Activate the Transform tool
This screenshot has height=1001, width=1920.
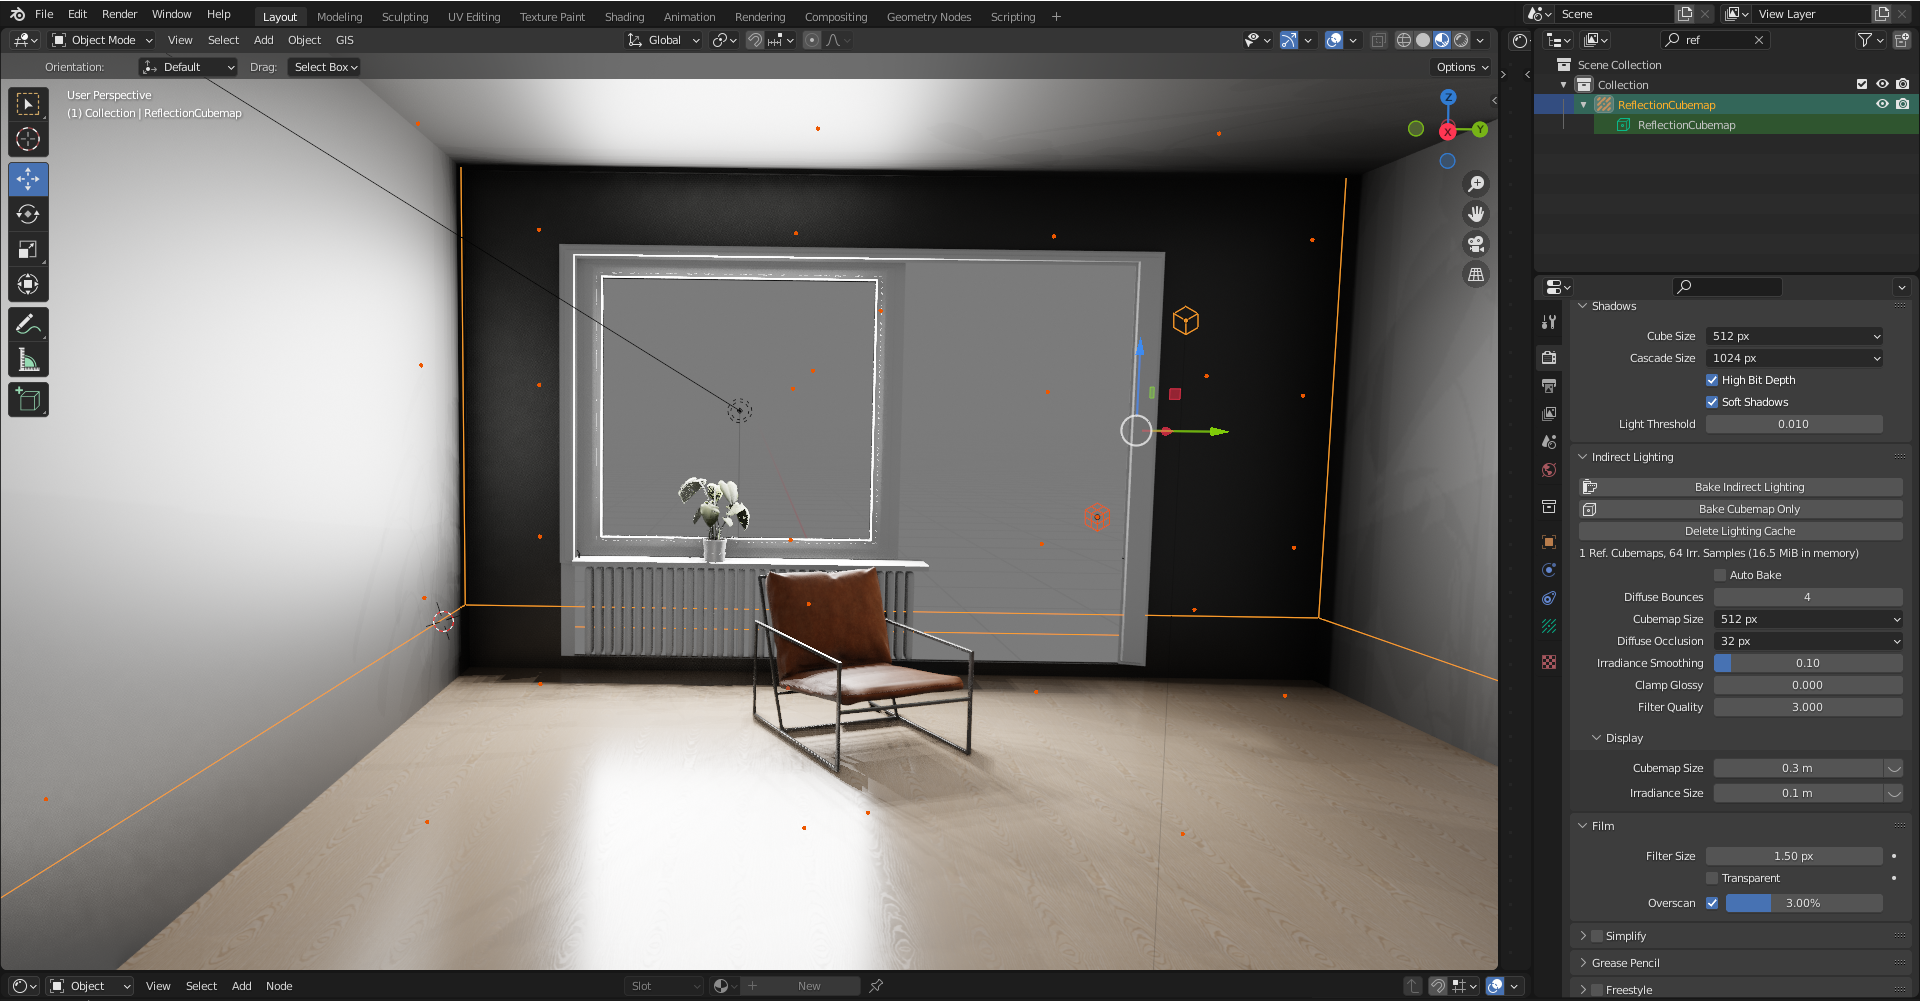coord(28,284)
